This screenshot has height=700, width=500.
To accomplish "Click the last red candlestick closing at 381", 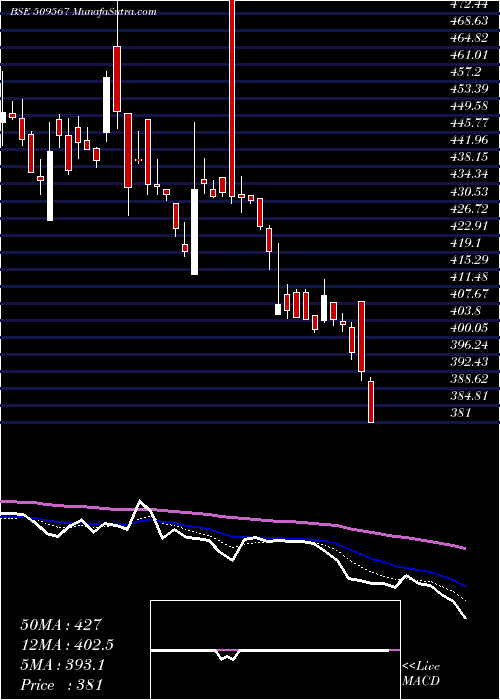I will coord(371,401).
